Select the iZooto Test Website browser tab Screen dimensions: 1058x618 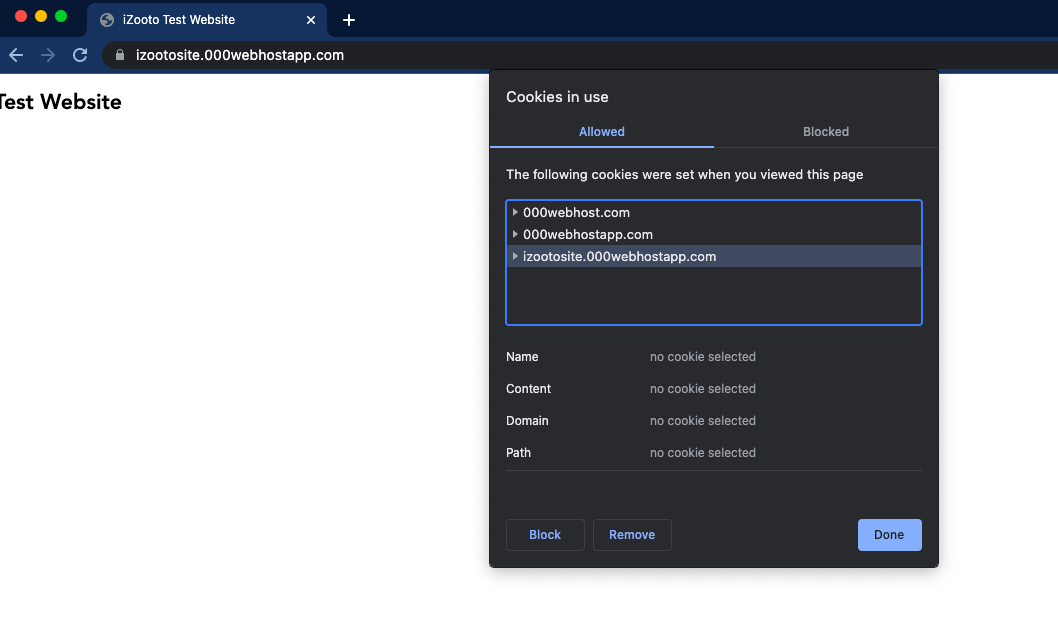(206, 20)
